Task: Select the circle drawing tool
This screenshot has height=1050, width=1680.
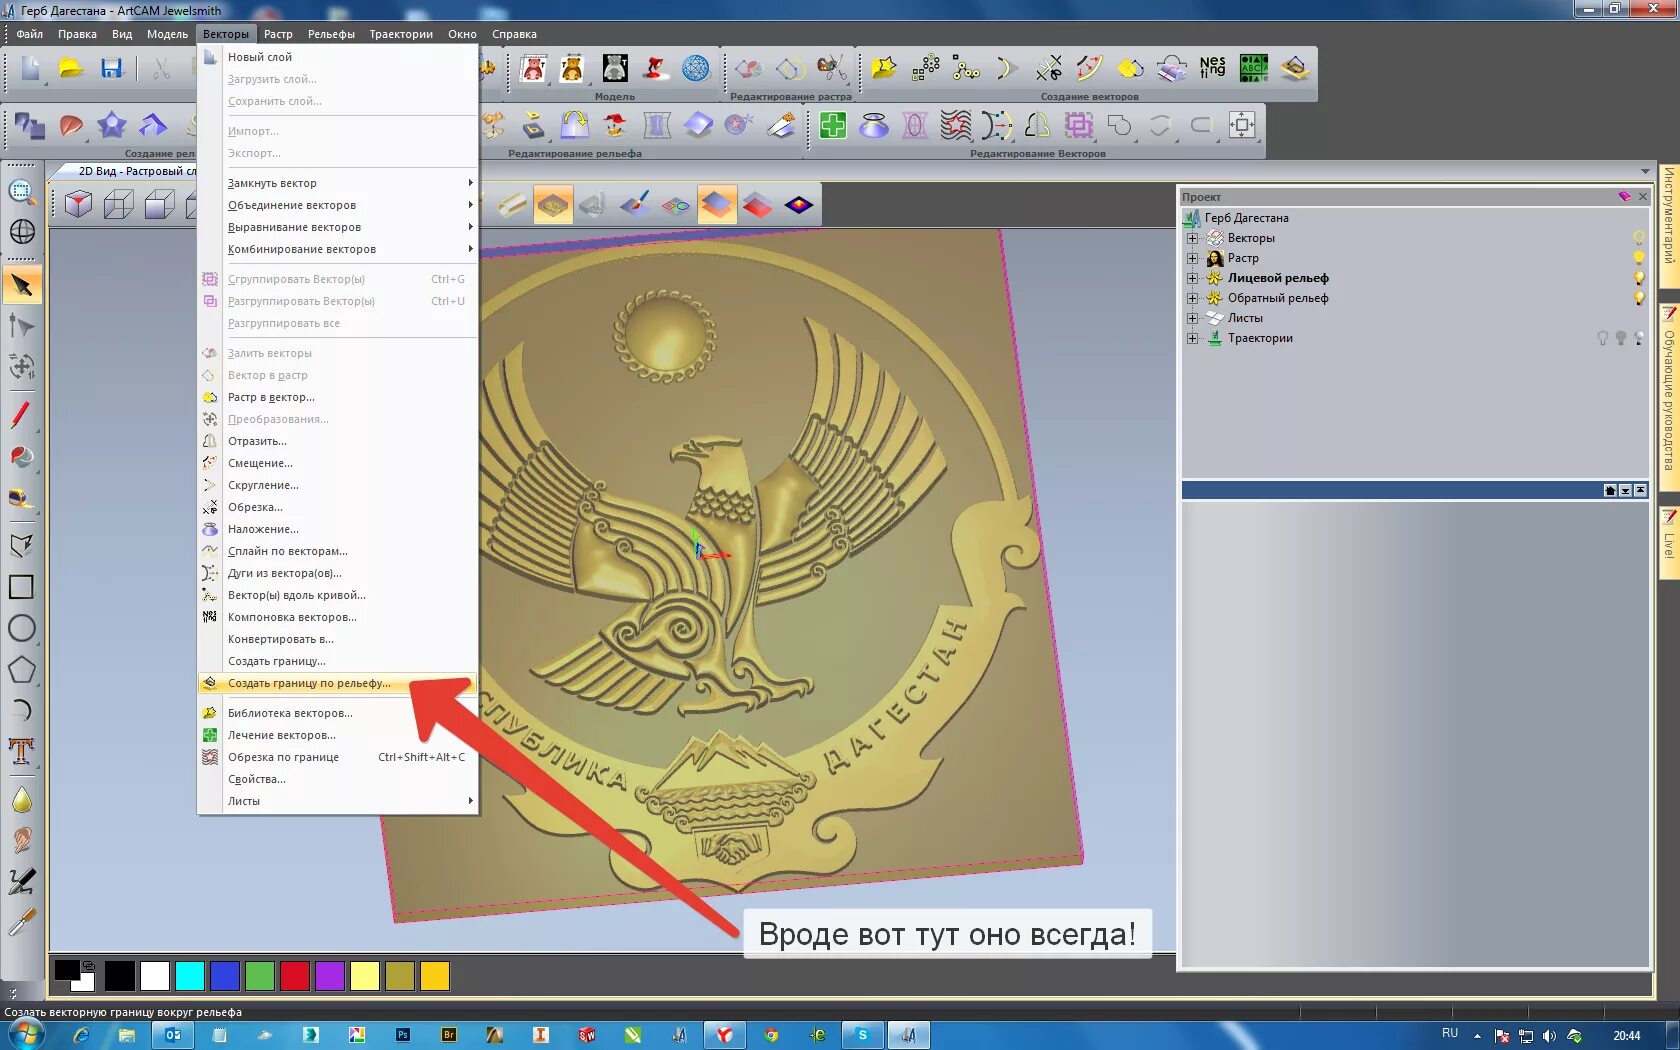Action: click(21, 628)
